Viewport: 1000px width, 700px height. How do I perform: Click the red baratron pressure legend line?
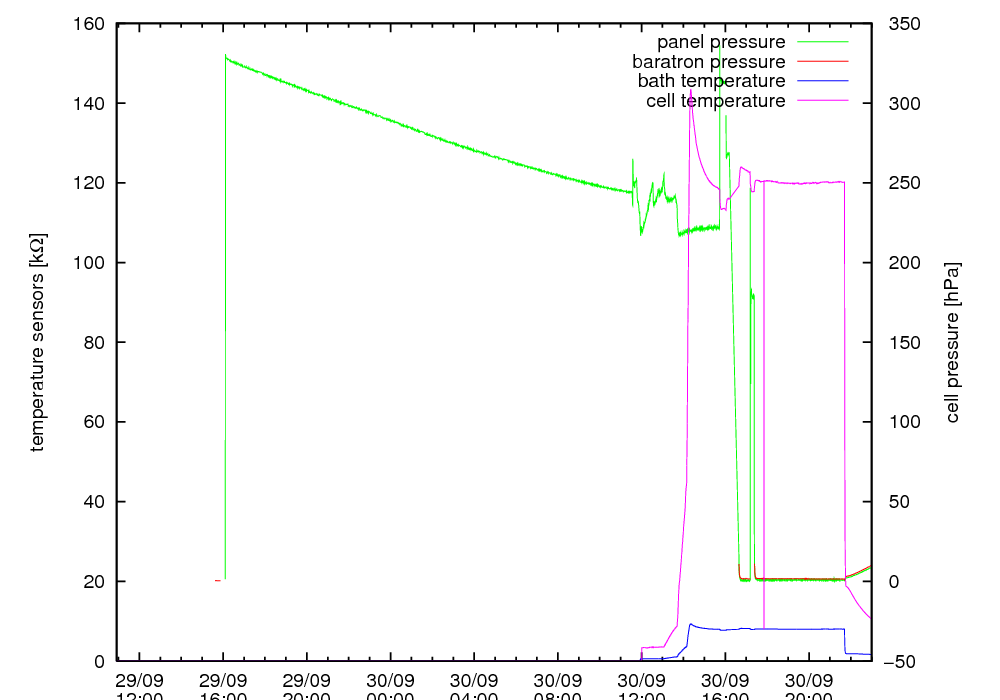820,62
